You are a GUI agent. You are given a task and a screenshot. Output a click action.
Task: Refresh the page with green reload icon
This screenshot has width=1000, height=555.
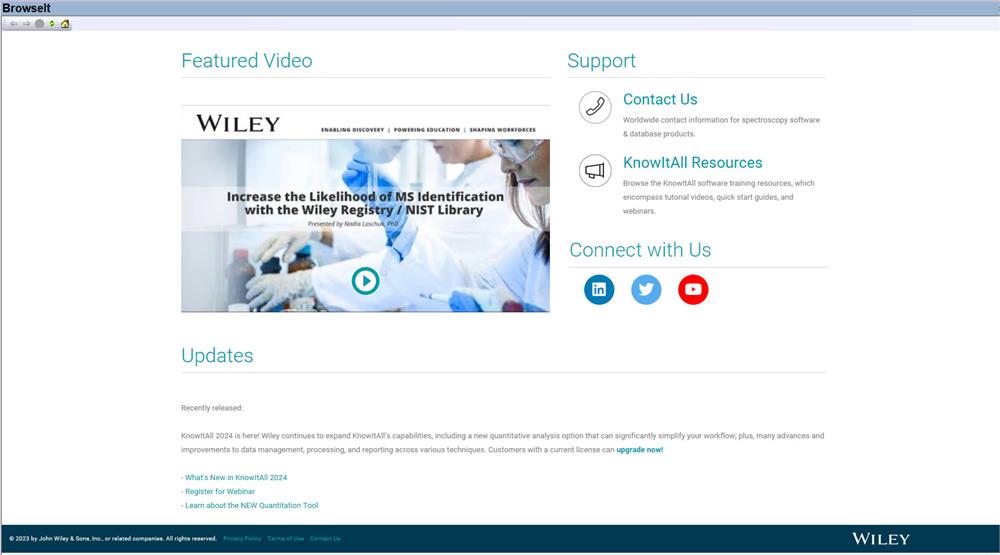tap(52, 24)
